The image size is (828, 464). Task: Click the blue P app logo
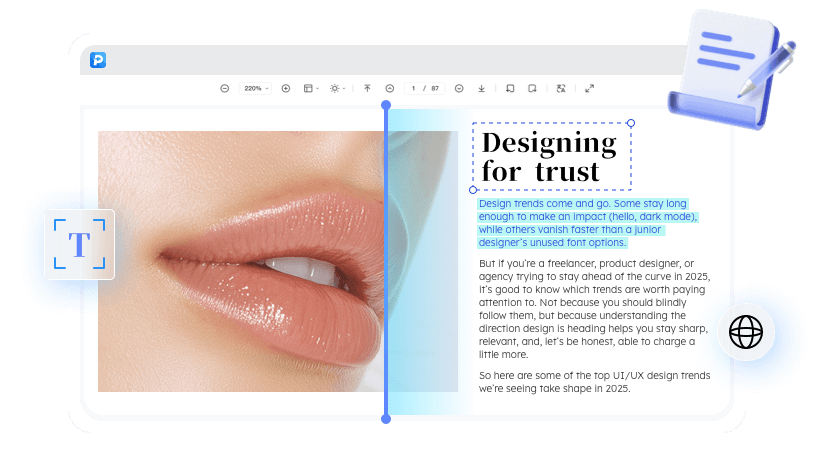[98, 60]
